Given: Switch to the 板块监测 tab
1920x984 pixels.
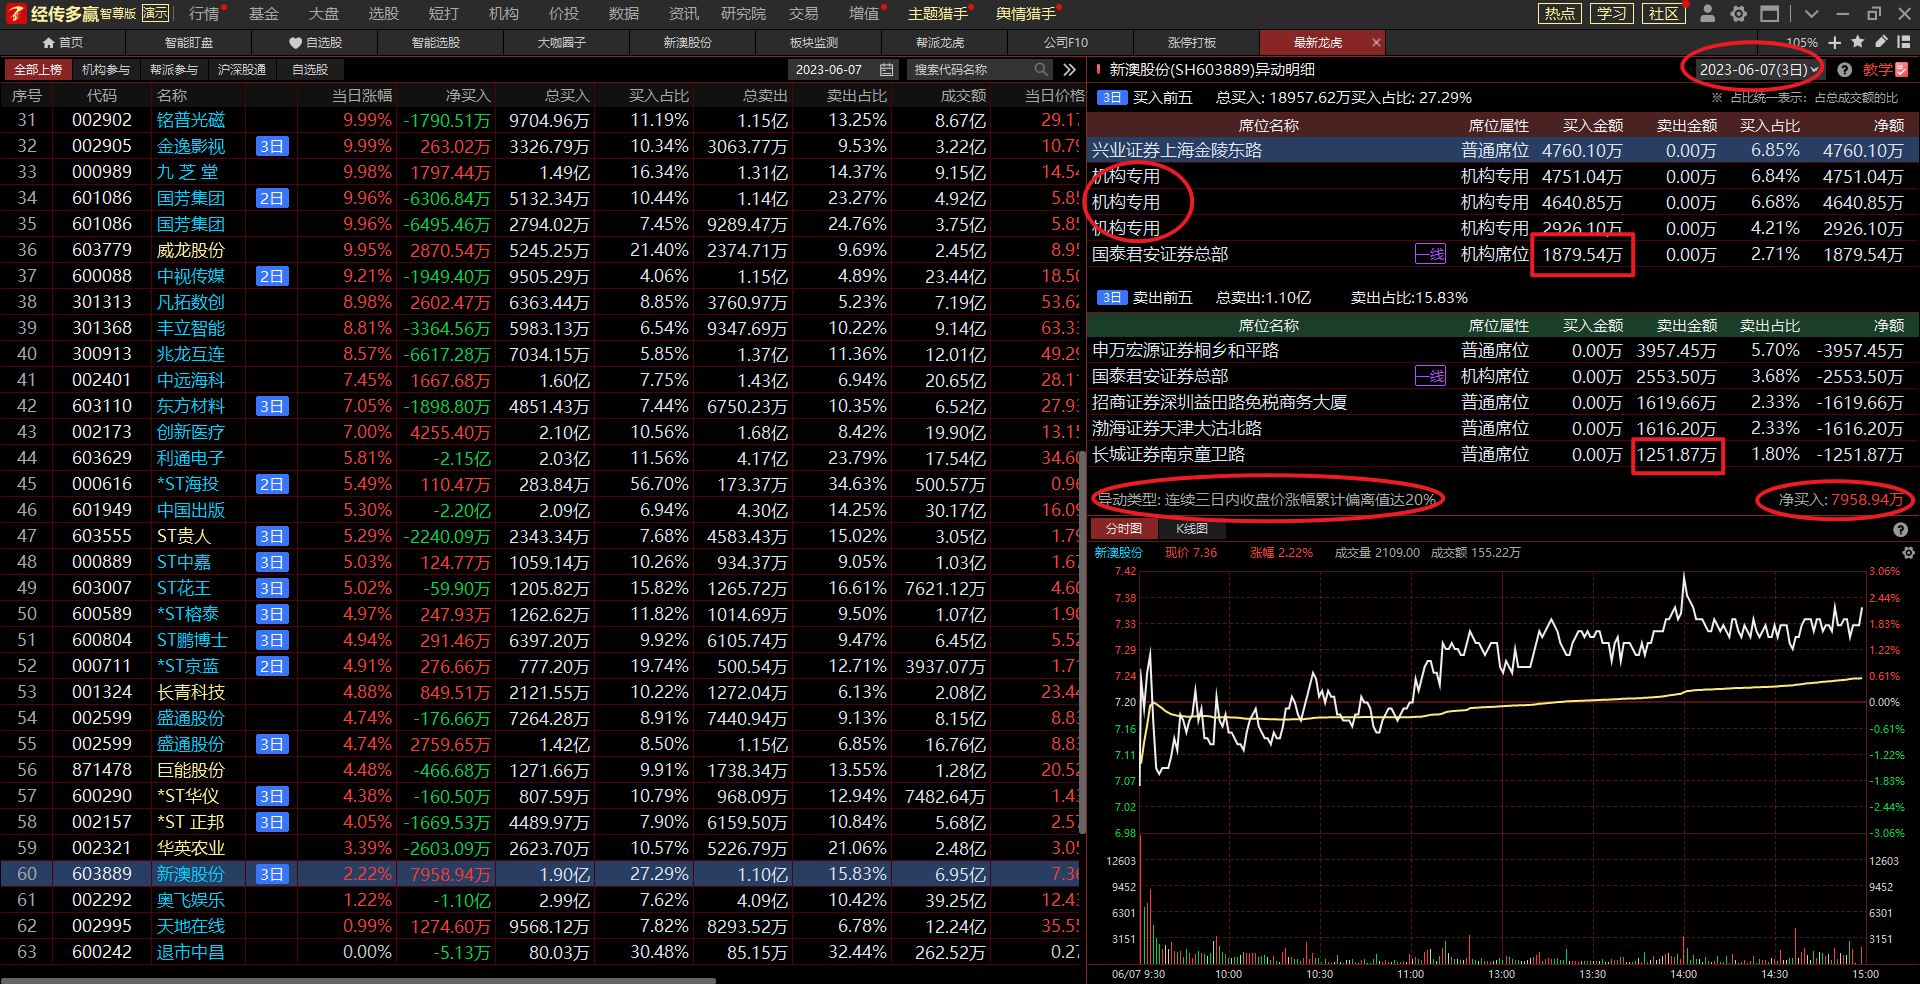Looking at the screenshot, I should [814, 42].
